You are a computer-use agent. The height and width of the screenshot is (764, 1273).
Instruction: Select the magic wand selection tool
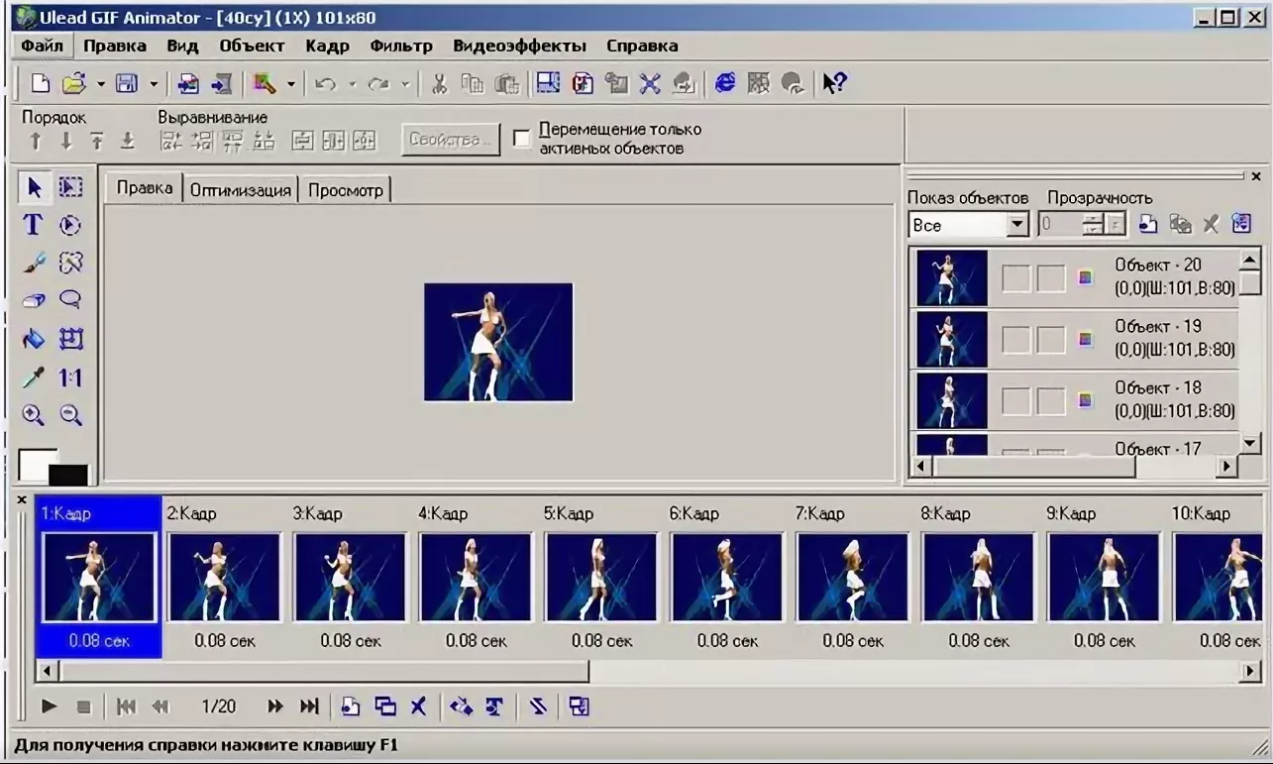pos(69,264)
